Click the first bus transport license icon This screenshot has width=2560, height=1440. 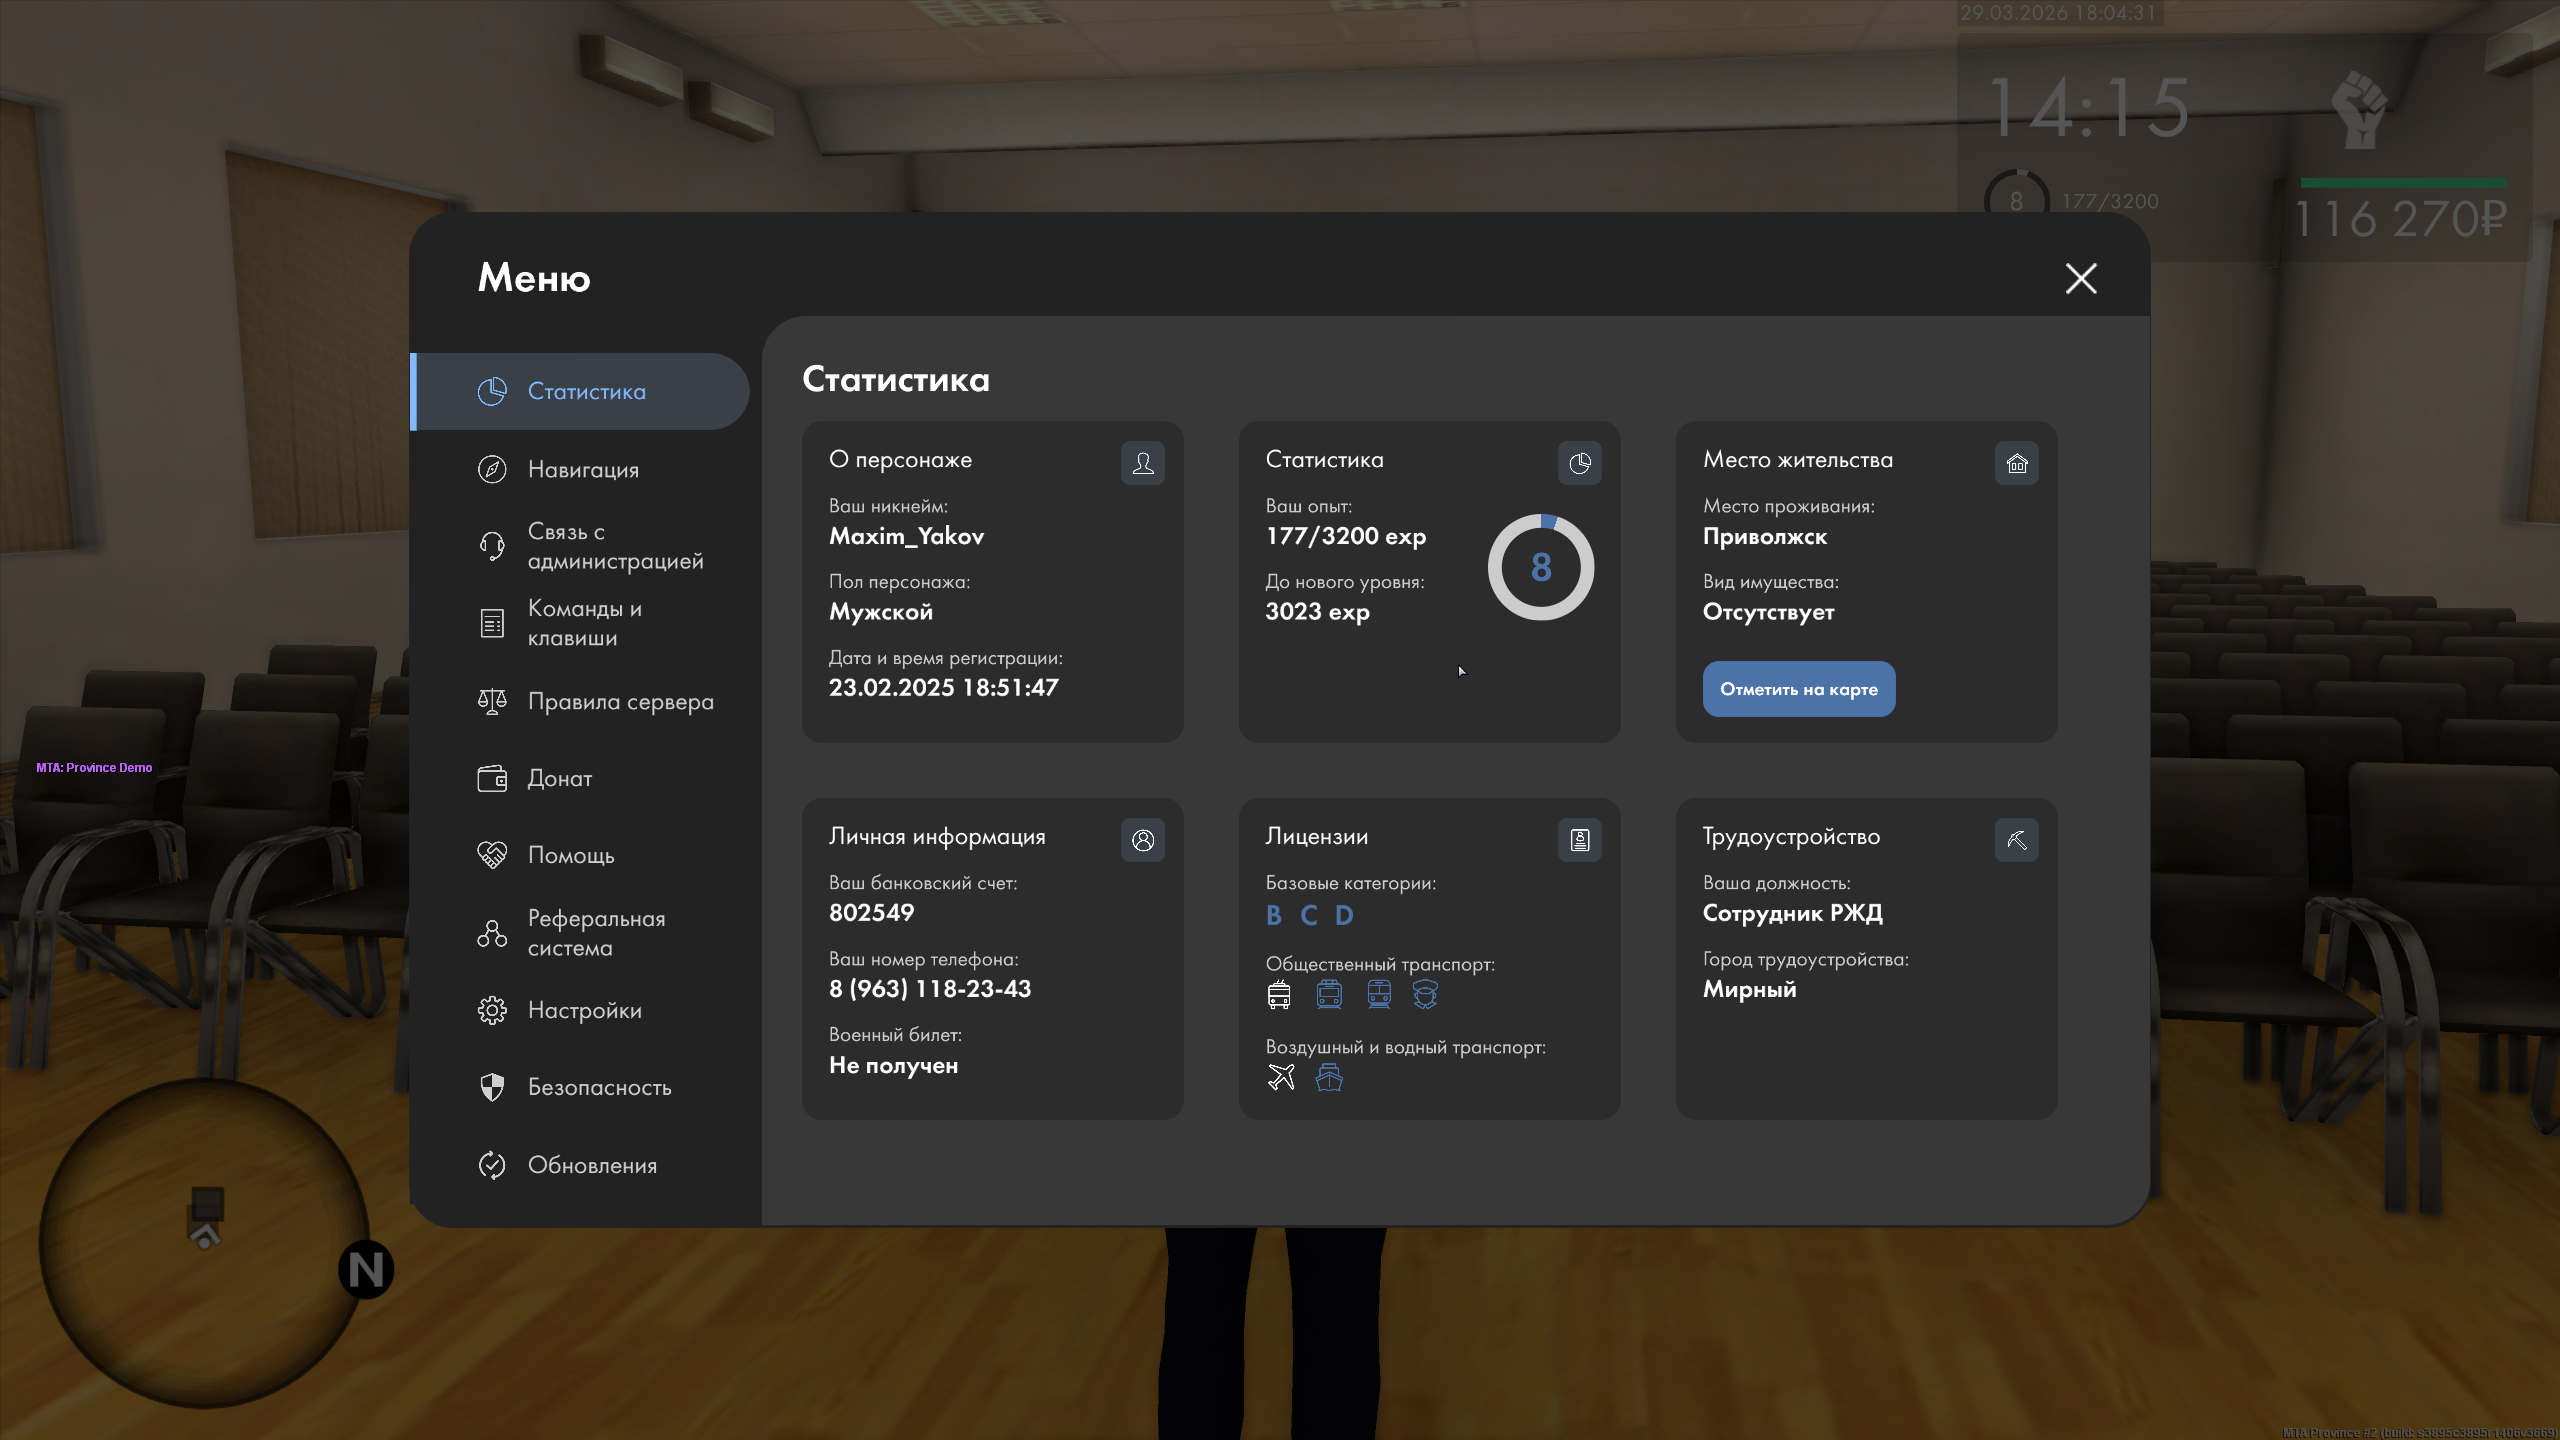point(1279,994)
